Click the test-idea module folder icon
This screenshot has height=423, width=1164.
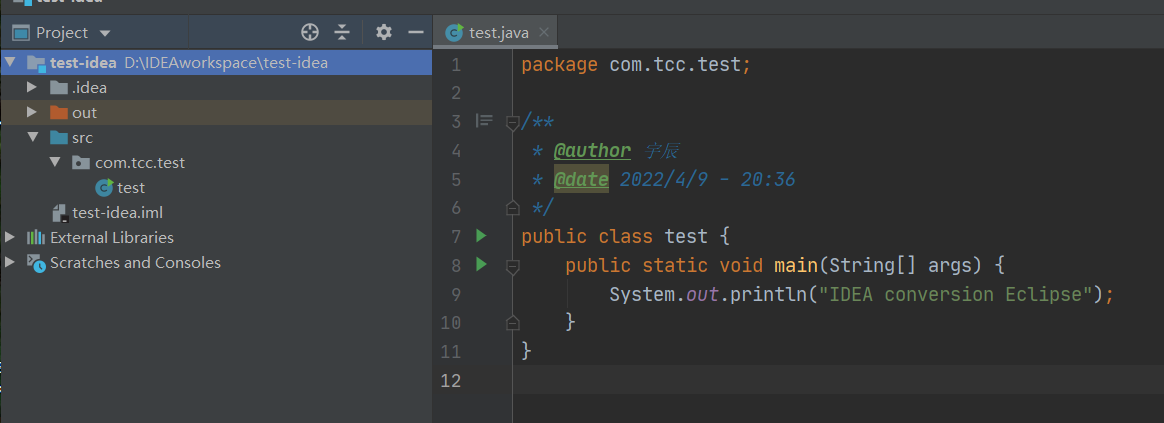click(36, 64)
